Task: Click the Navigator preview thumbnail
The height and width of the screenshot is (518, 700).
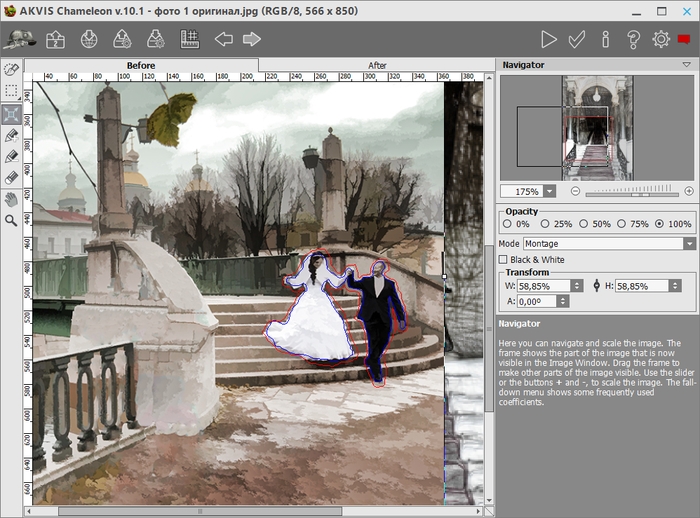Action: pyautogui.click(x=597, y=128)
